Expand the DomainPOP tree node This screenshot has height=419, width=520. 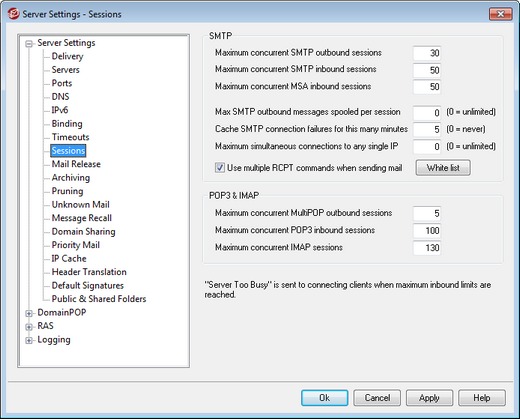click(x=29, y=313)
